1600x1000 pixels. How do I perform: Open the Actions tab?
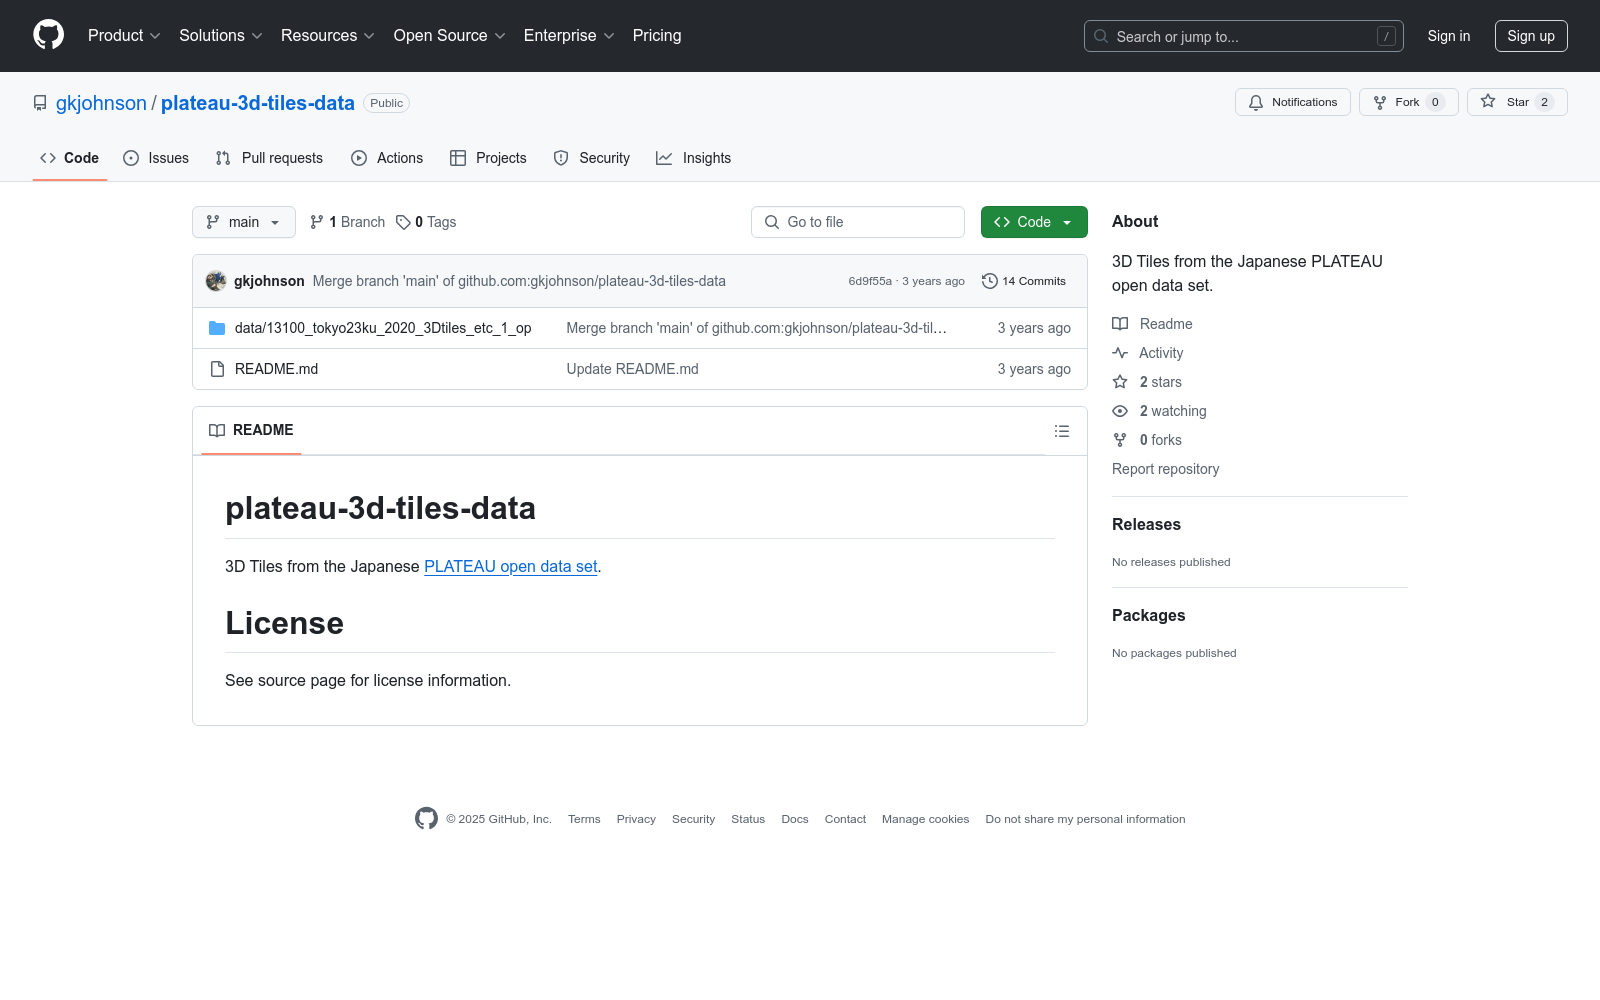click(387, 158)
